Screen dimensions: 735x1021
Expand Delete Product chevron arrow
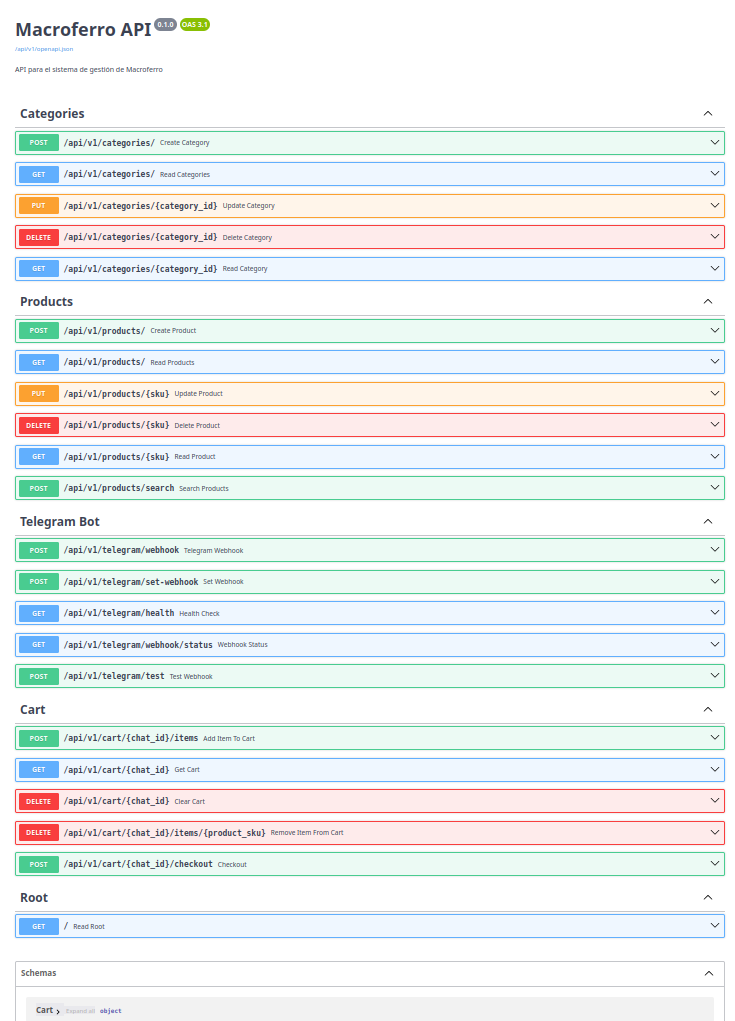pos(715,425)
